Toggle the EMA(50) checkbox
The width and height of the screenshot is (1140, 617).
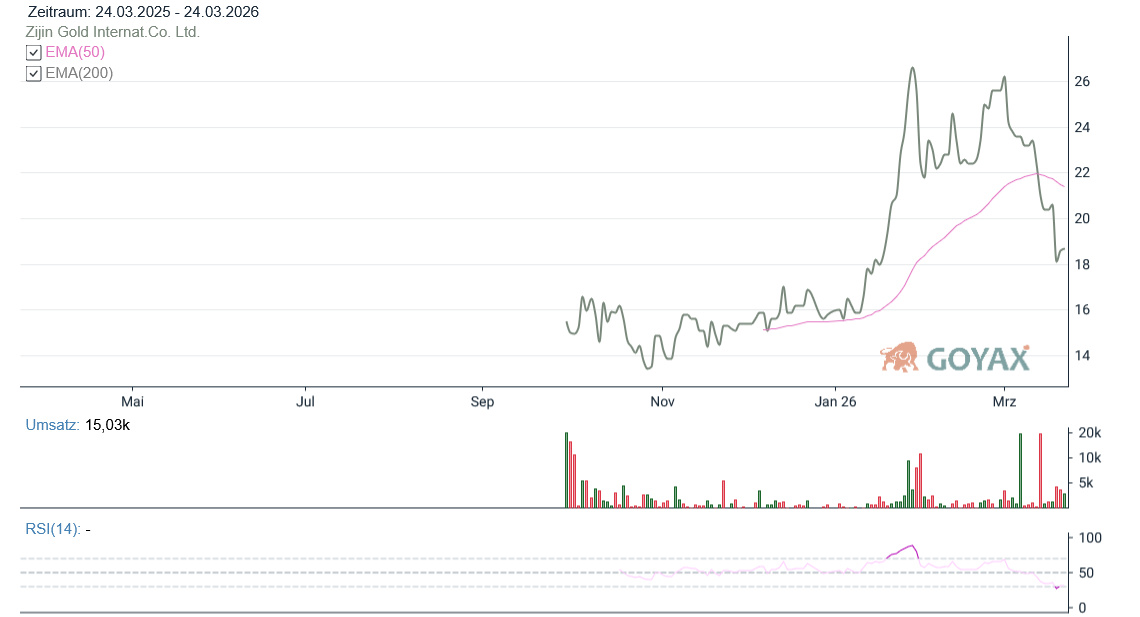point(34,52)
